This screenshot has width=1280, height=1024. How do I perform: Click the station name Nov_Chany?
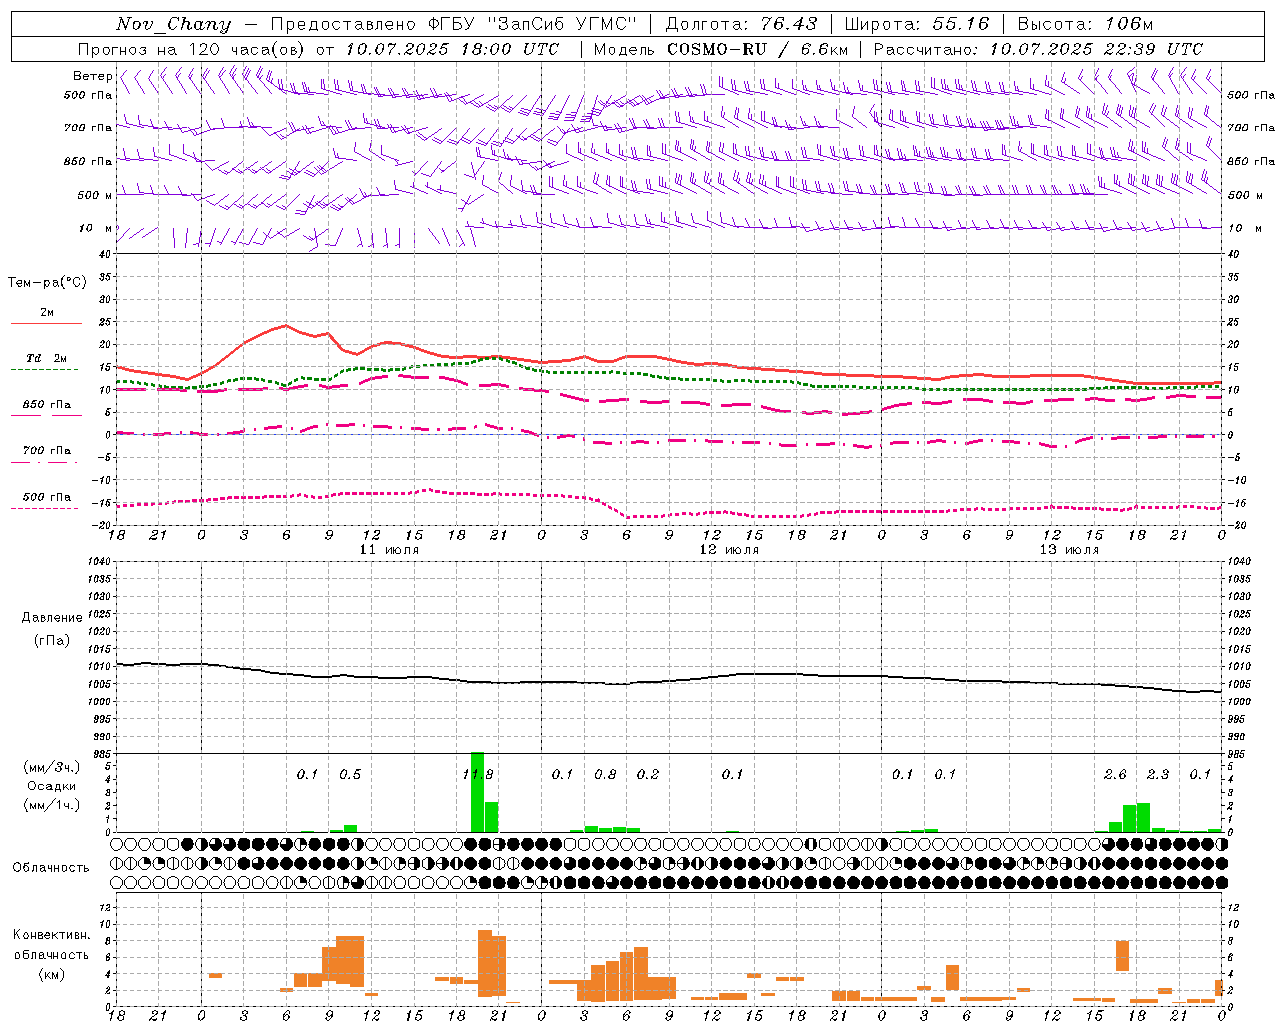[x=173, y=24]
